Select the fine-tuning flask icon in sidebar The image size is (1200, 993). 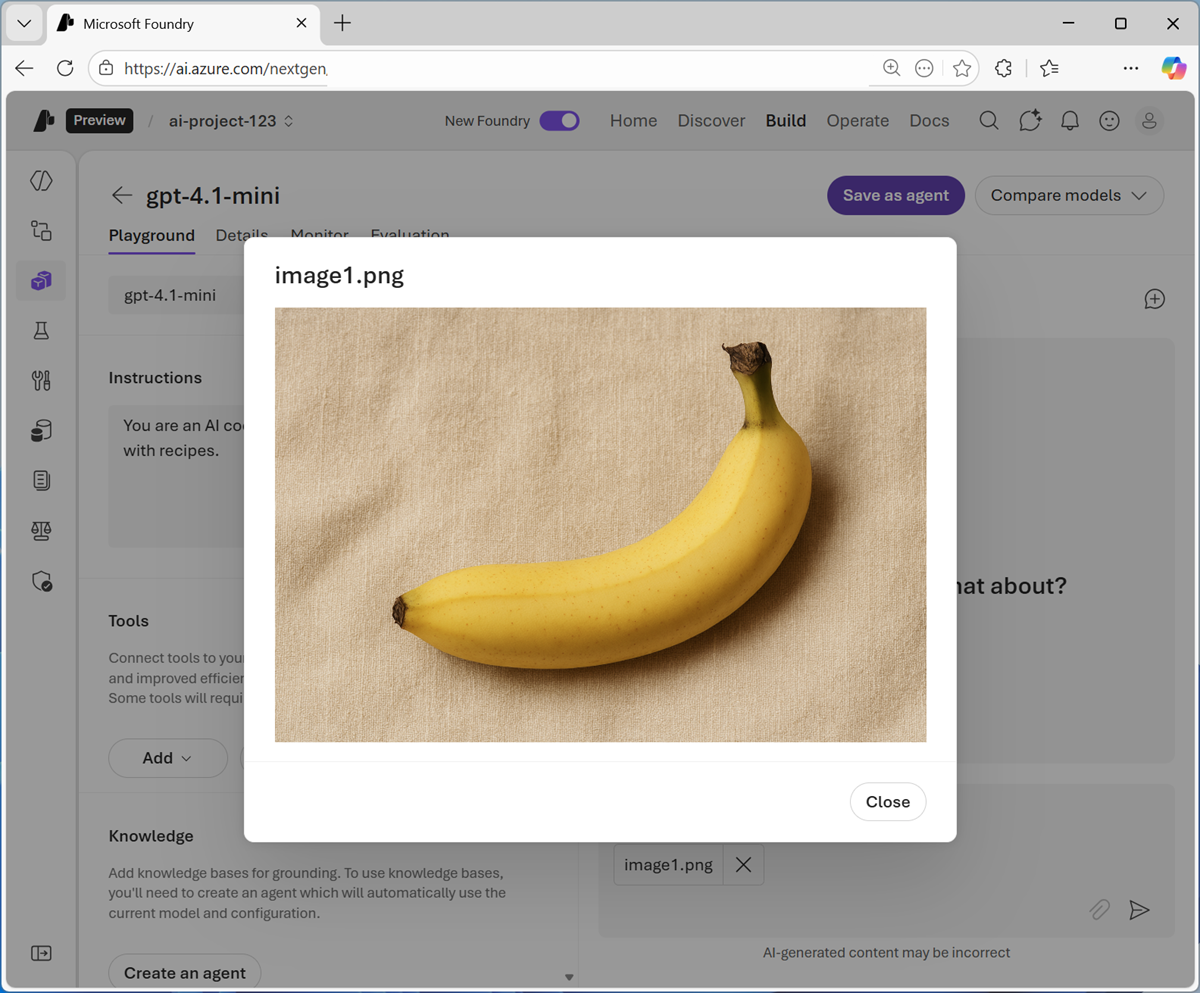click(x=40, y=330)
